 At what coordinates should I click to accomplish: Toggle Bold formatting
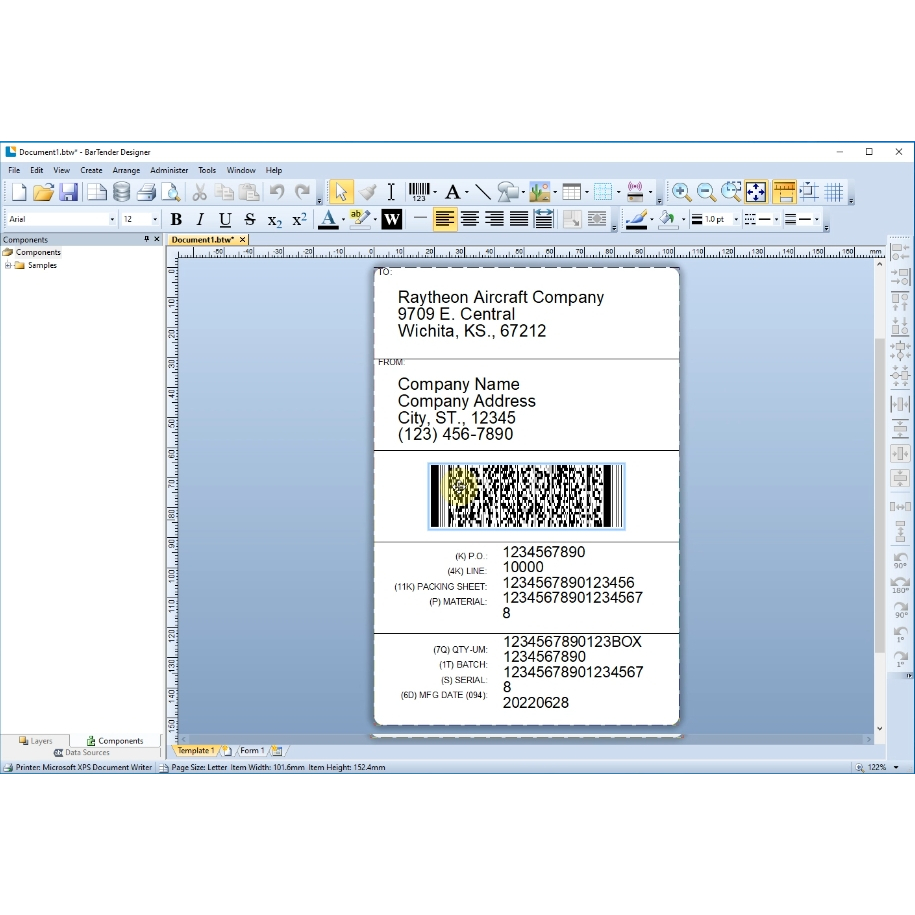(176, 219)
